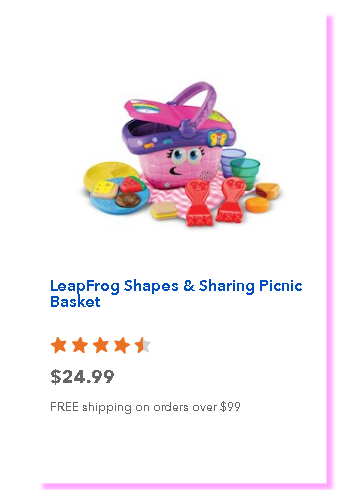Select the fourth orange rating star

tap(122, 345)
